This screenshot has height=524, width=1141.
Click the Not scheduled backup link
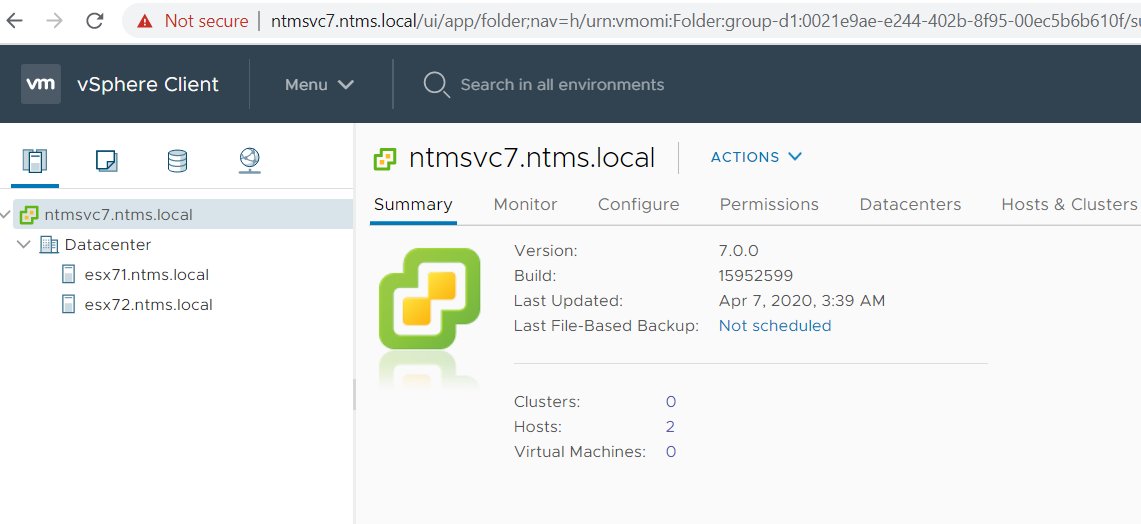(x=775, y=325)
